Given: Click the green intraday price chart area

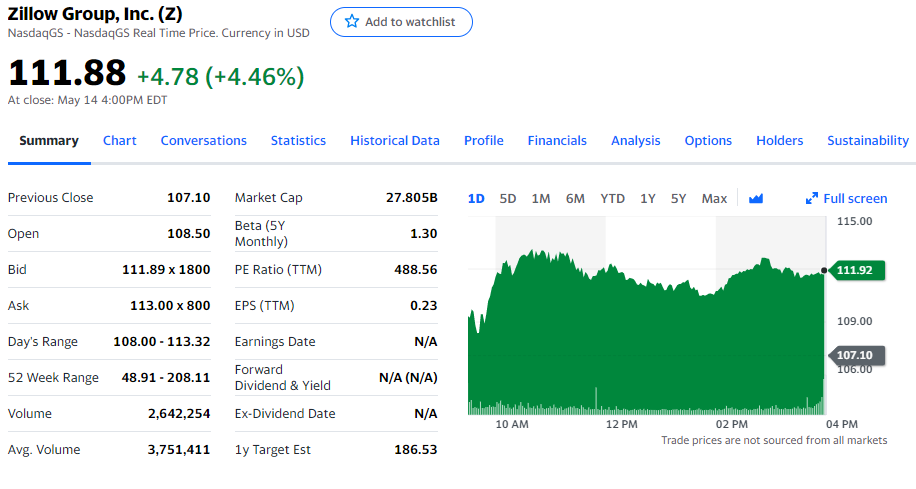Looking at the screenshot, I should pyautogui.click(x=646, y=333).
